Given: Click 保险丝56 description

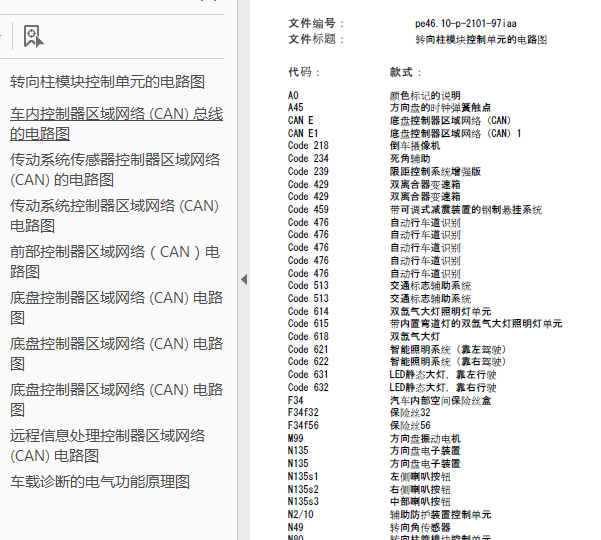Looking at the screenshot, I should pos(410,425).
